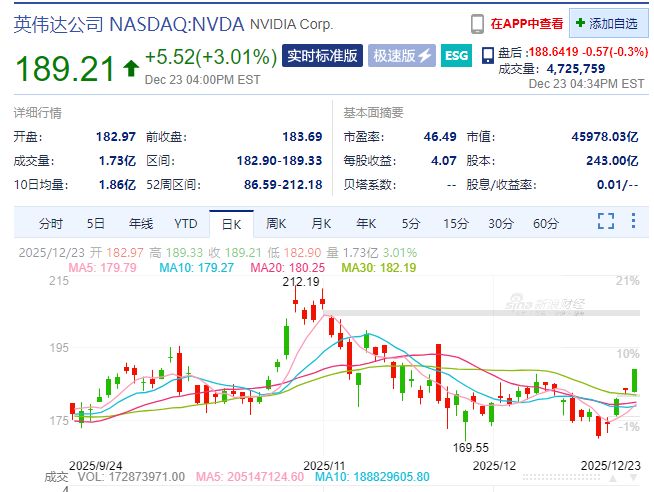Click the ESG badge icon
654x492 pixels.
coord(457,56)
